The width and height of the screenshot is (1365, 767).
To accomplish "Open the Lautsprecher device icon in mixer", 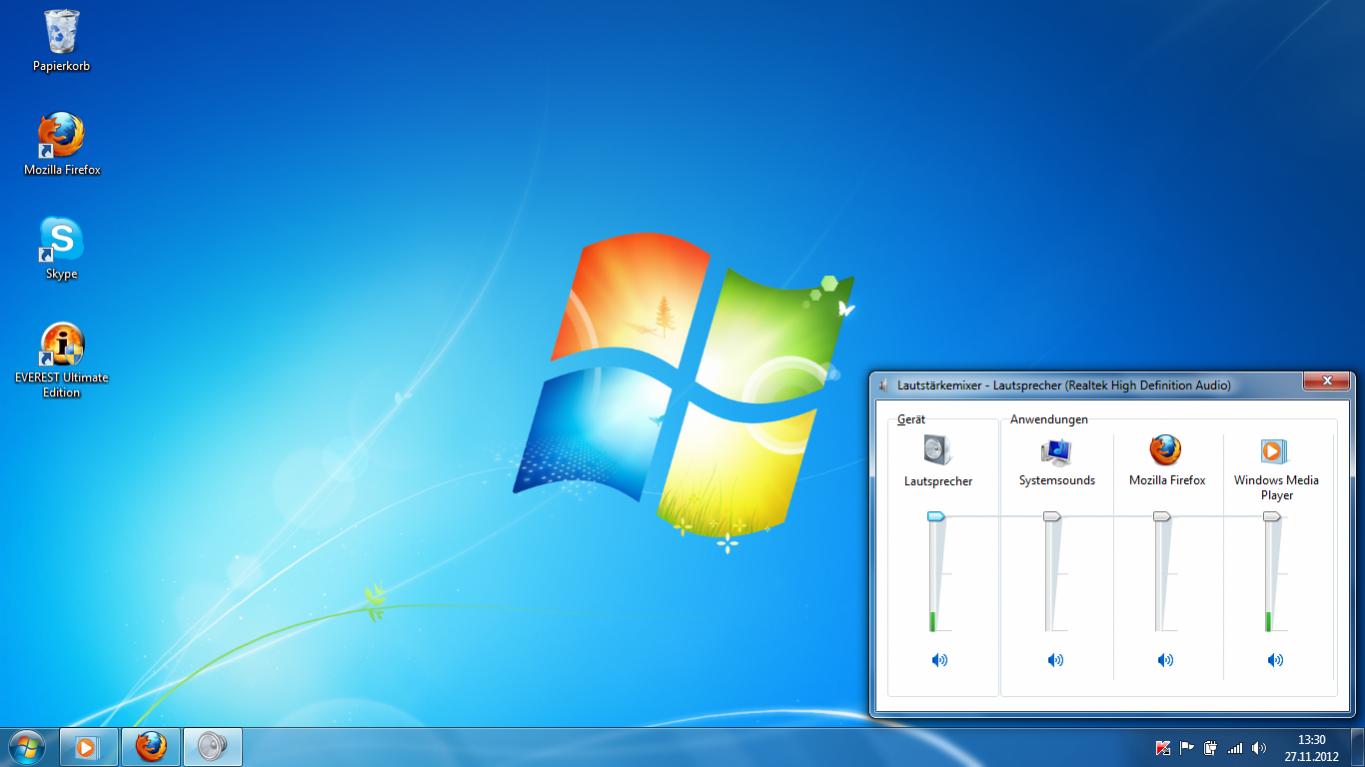I will pos(938,450).
